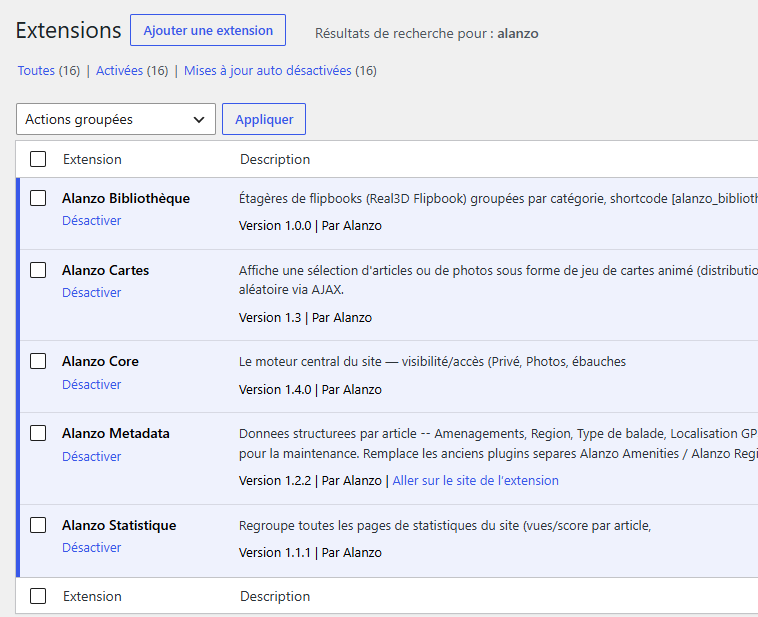Deactivate Alanzo Bibliothèque via Désactiver

pyautogui.click(x=91, y=220)
